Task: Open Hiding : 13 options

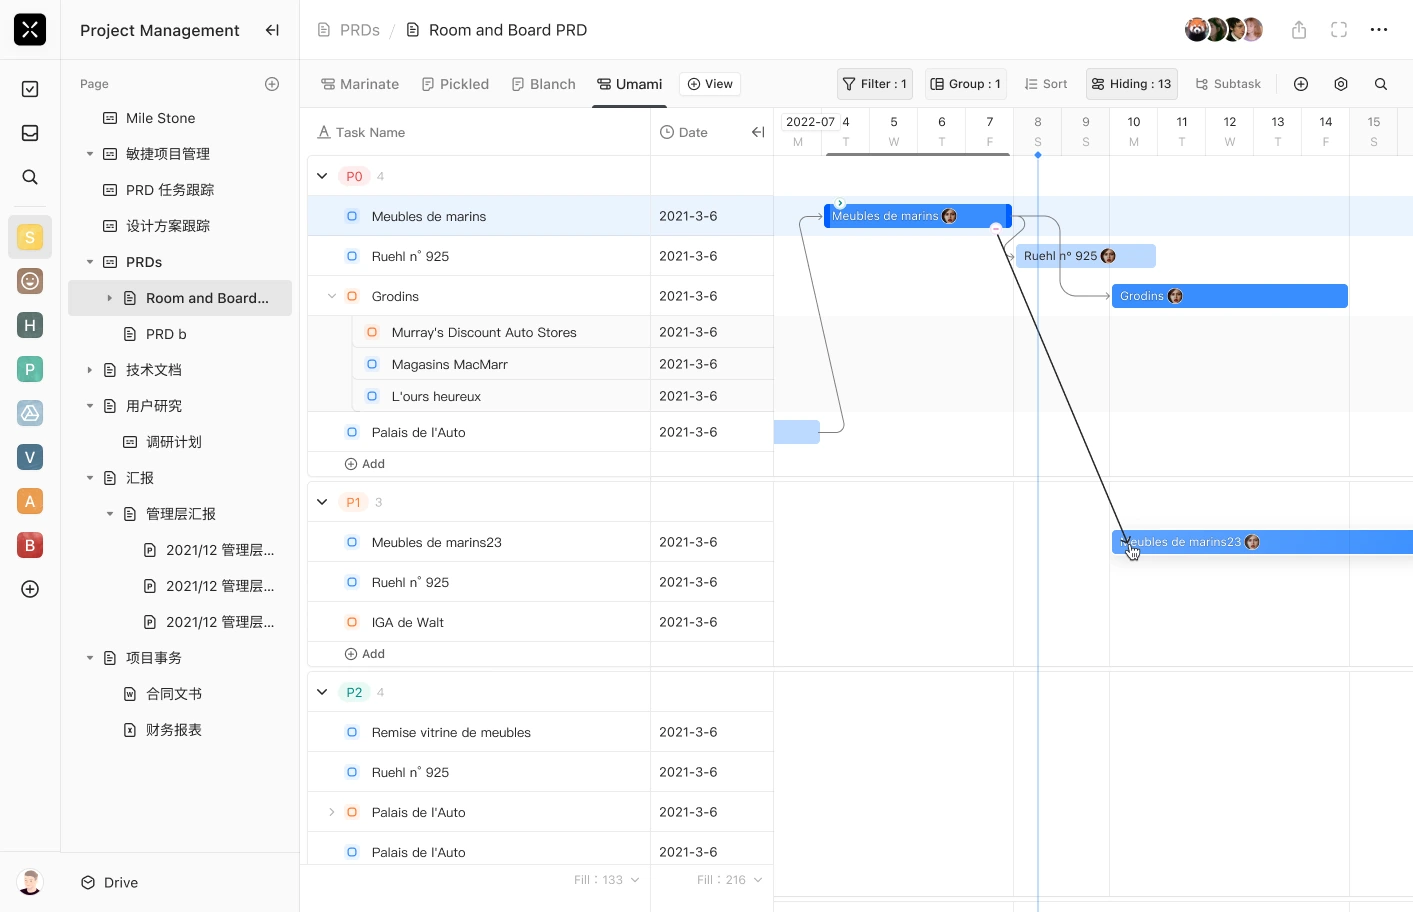Action: point(1132,84)
